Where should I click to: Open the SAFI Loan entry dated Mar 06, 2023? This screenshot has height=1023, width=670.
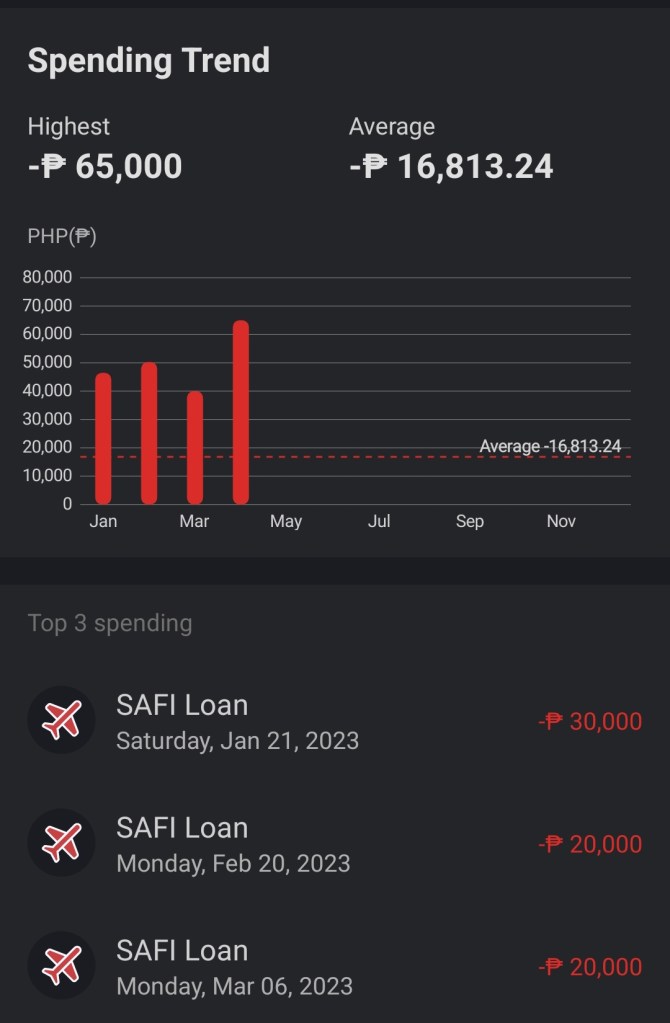pyautogui.click(x=234, y=967)
